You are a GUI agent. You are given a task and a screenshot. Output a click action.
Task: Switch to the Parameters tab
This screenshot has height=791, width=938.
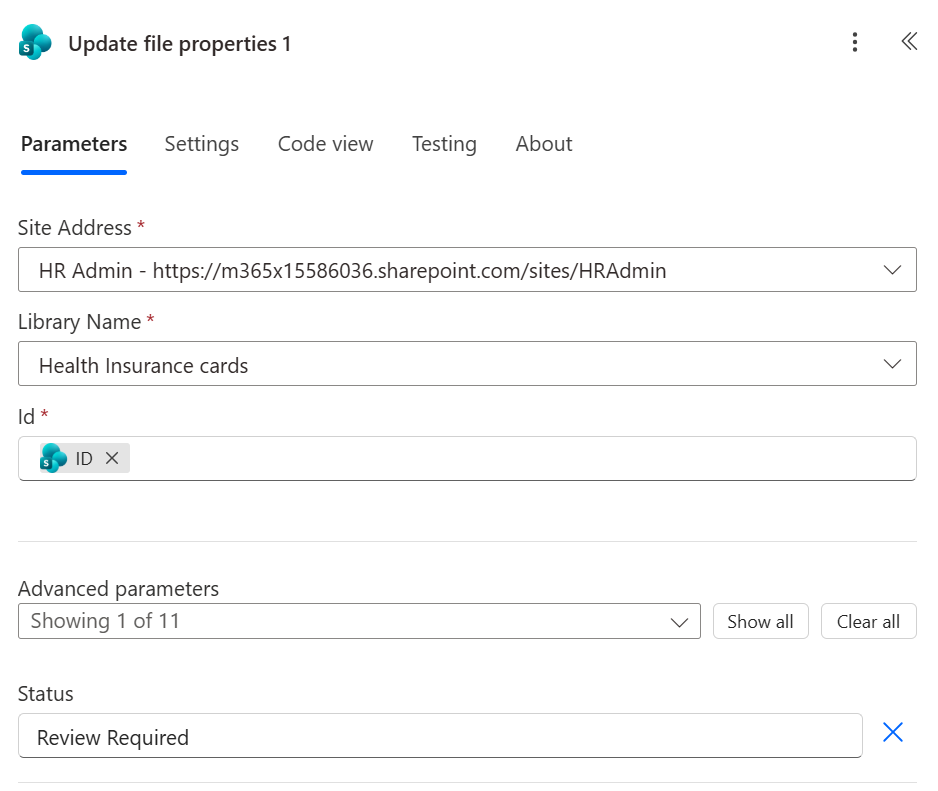coord(74,144)
